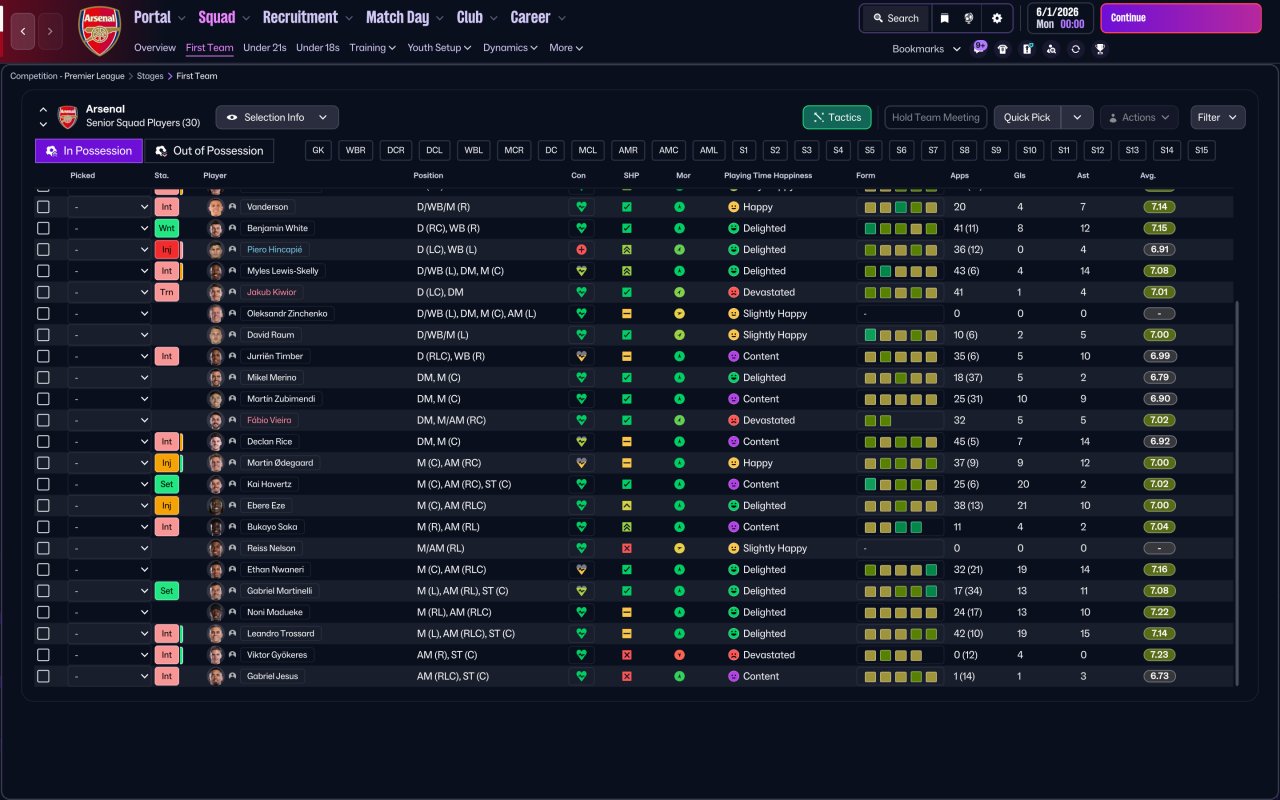Click Myles Lewis-Skelly's sharpness icon
The height and width of the screenshot is (800, 1280).
[627, 271]
